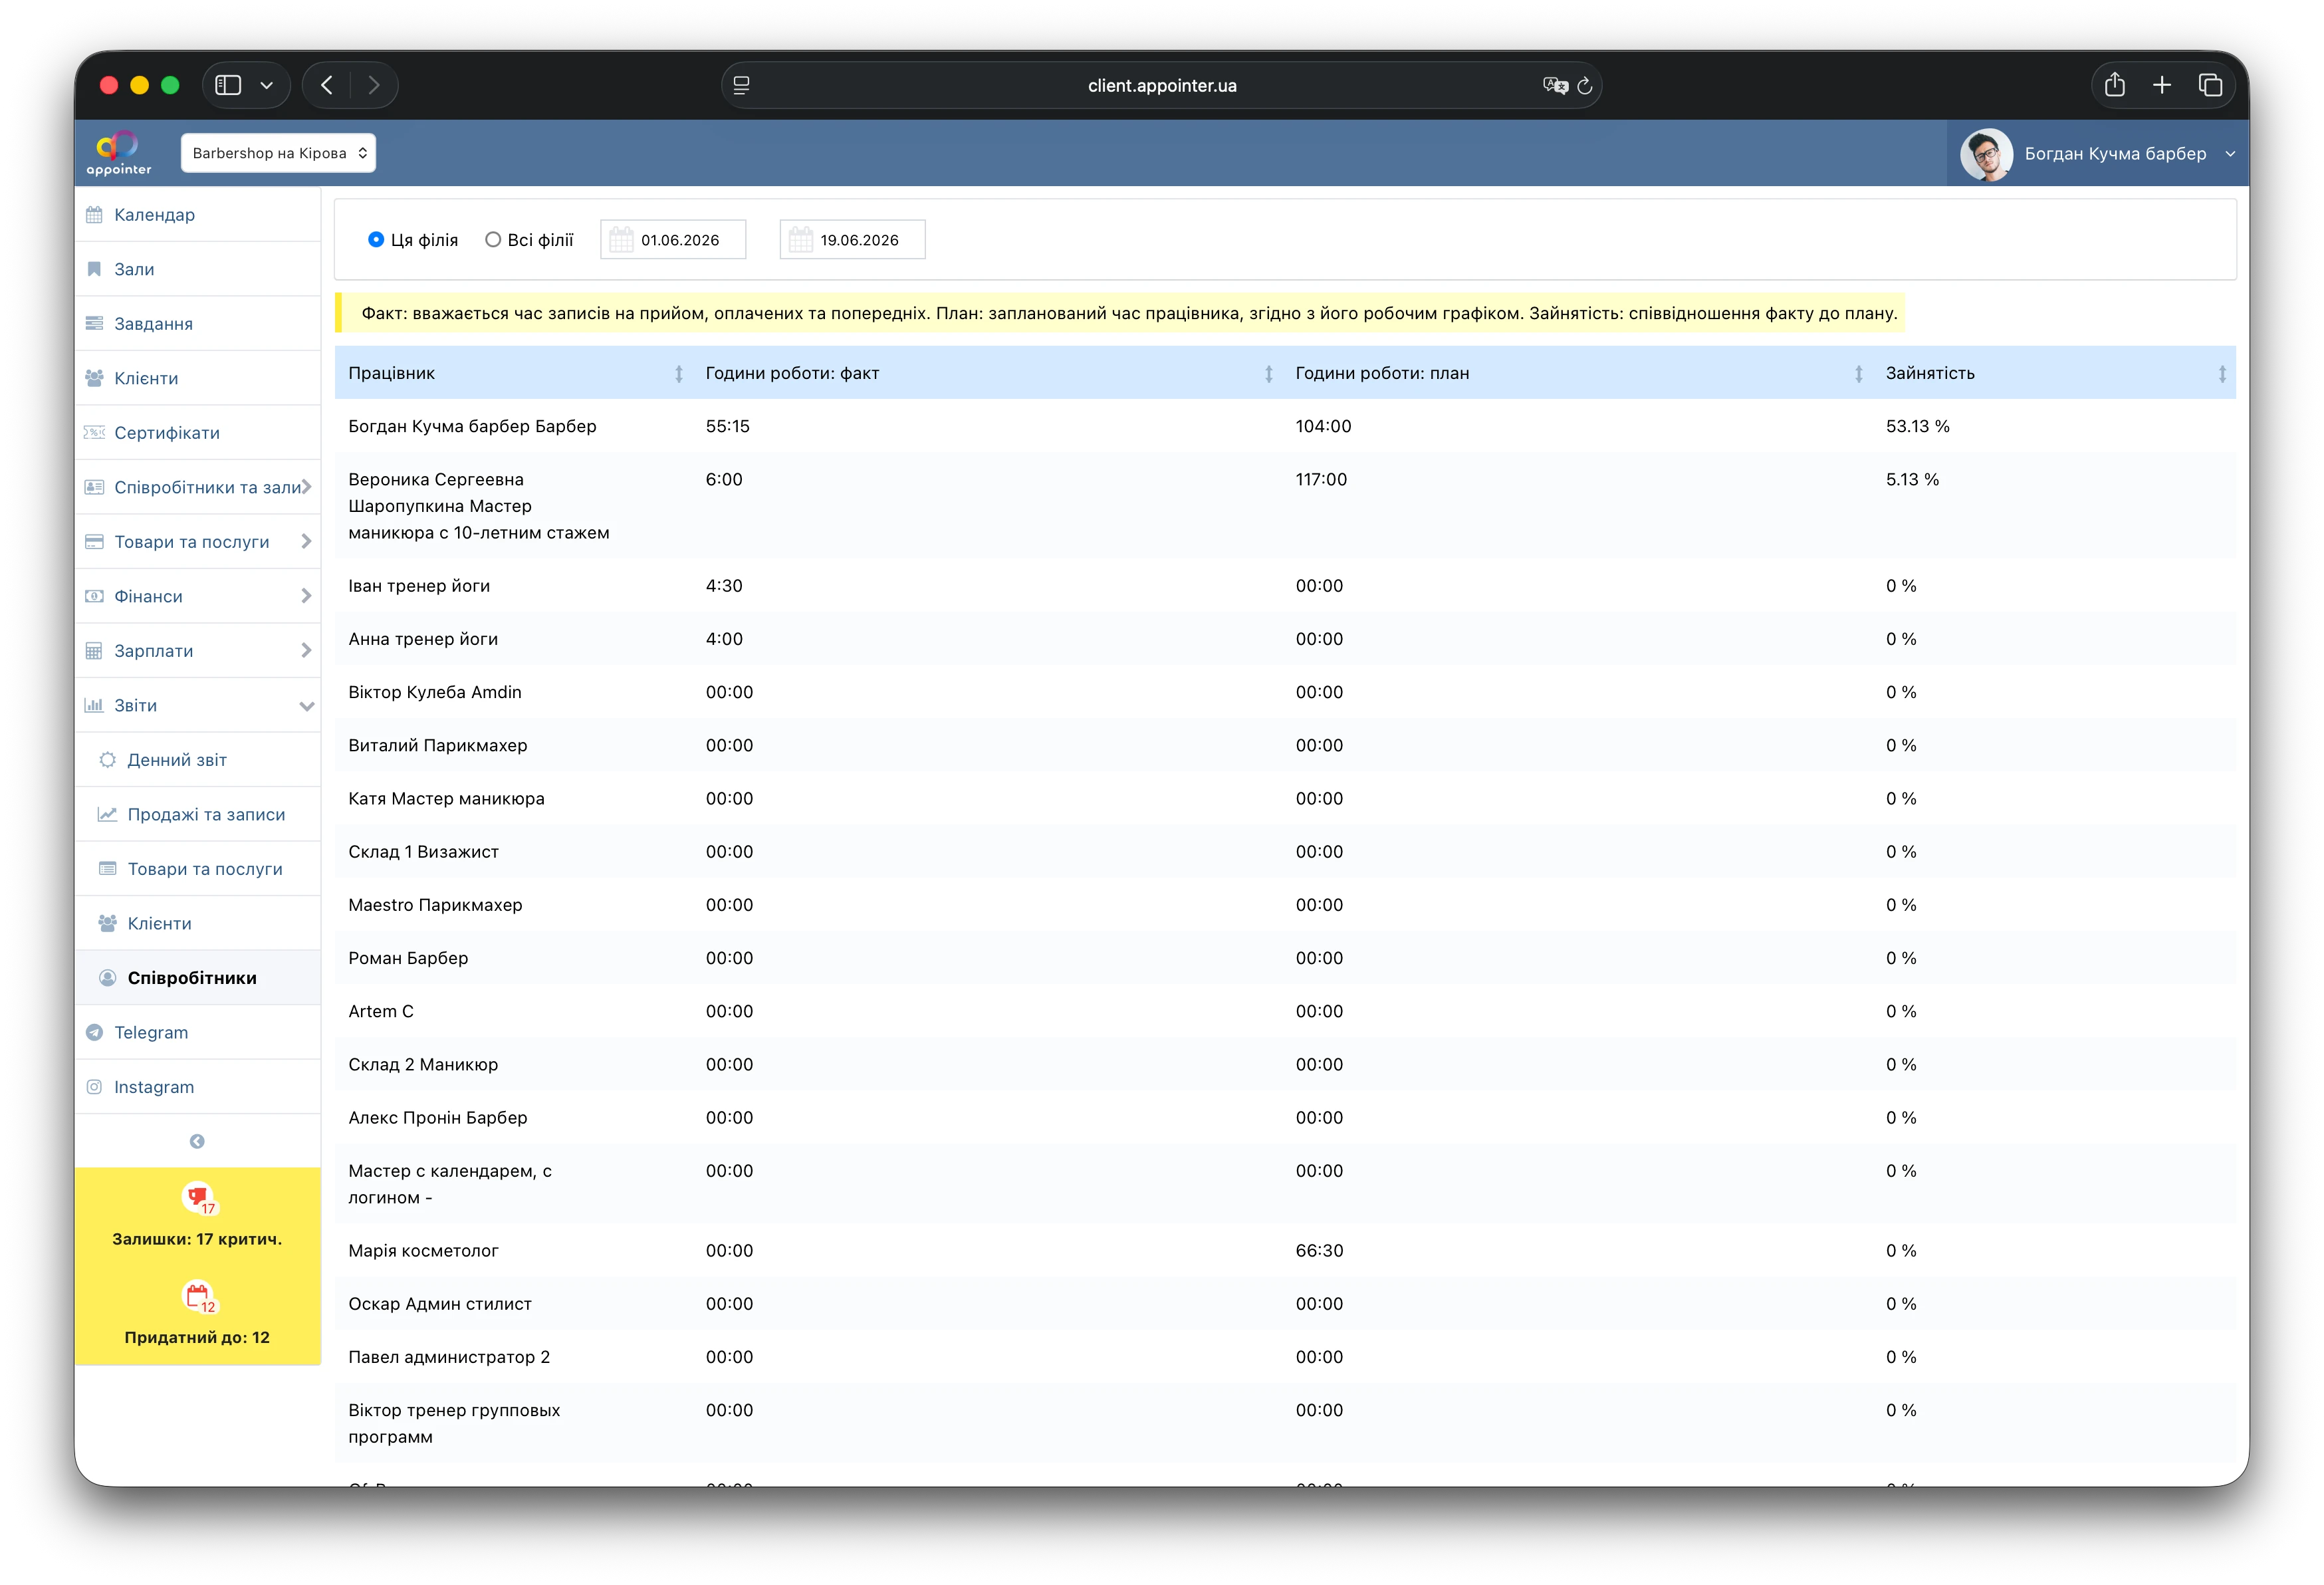Click the Звіти bar chart icon
The height and width of the screenshot is (1585, 2324).
point(94,705)
